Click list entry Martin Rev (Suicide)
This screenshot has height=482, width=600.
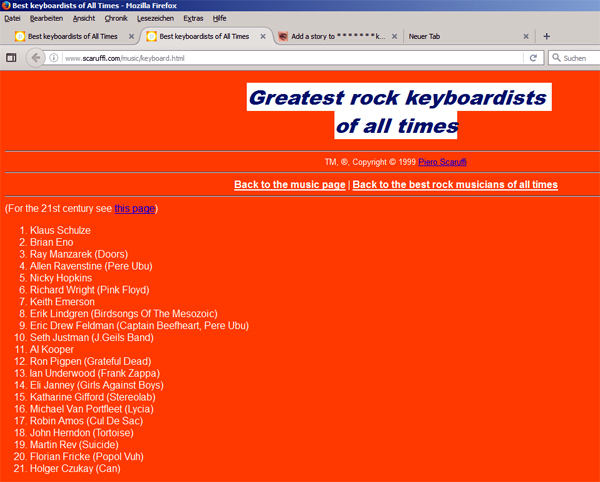(74, 445)
